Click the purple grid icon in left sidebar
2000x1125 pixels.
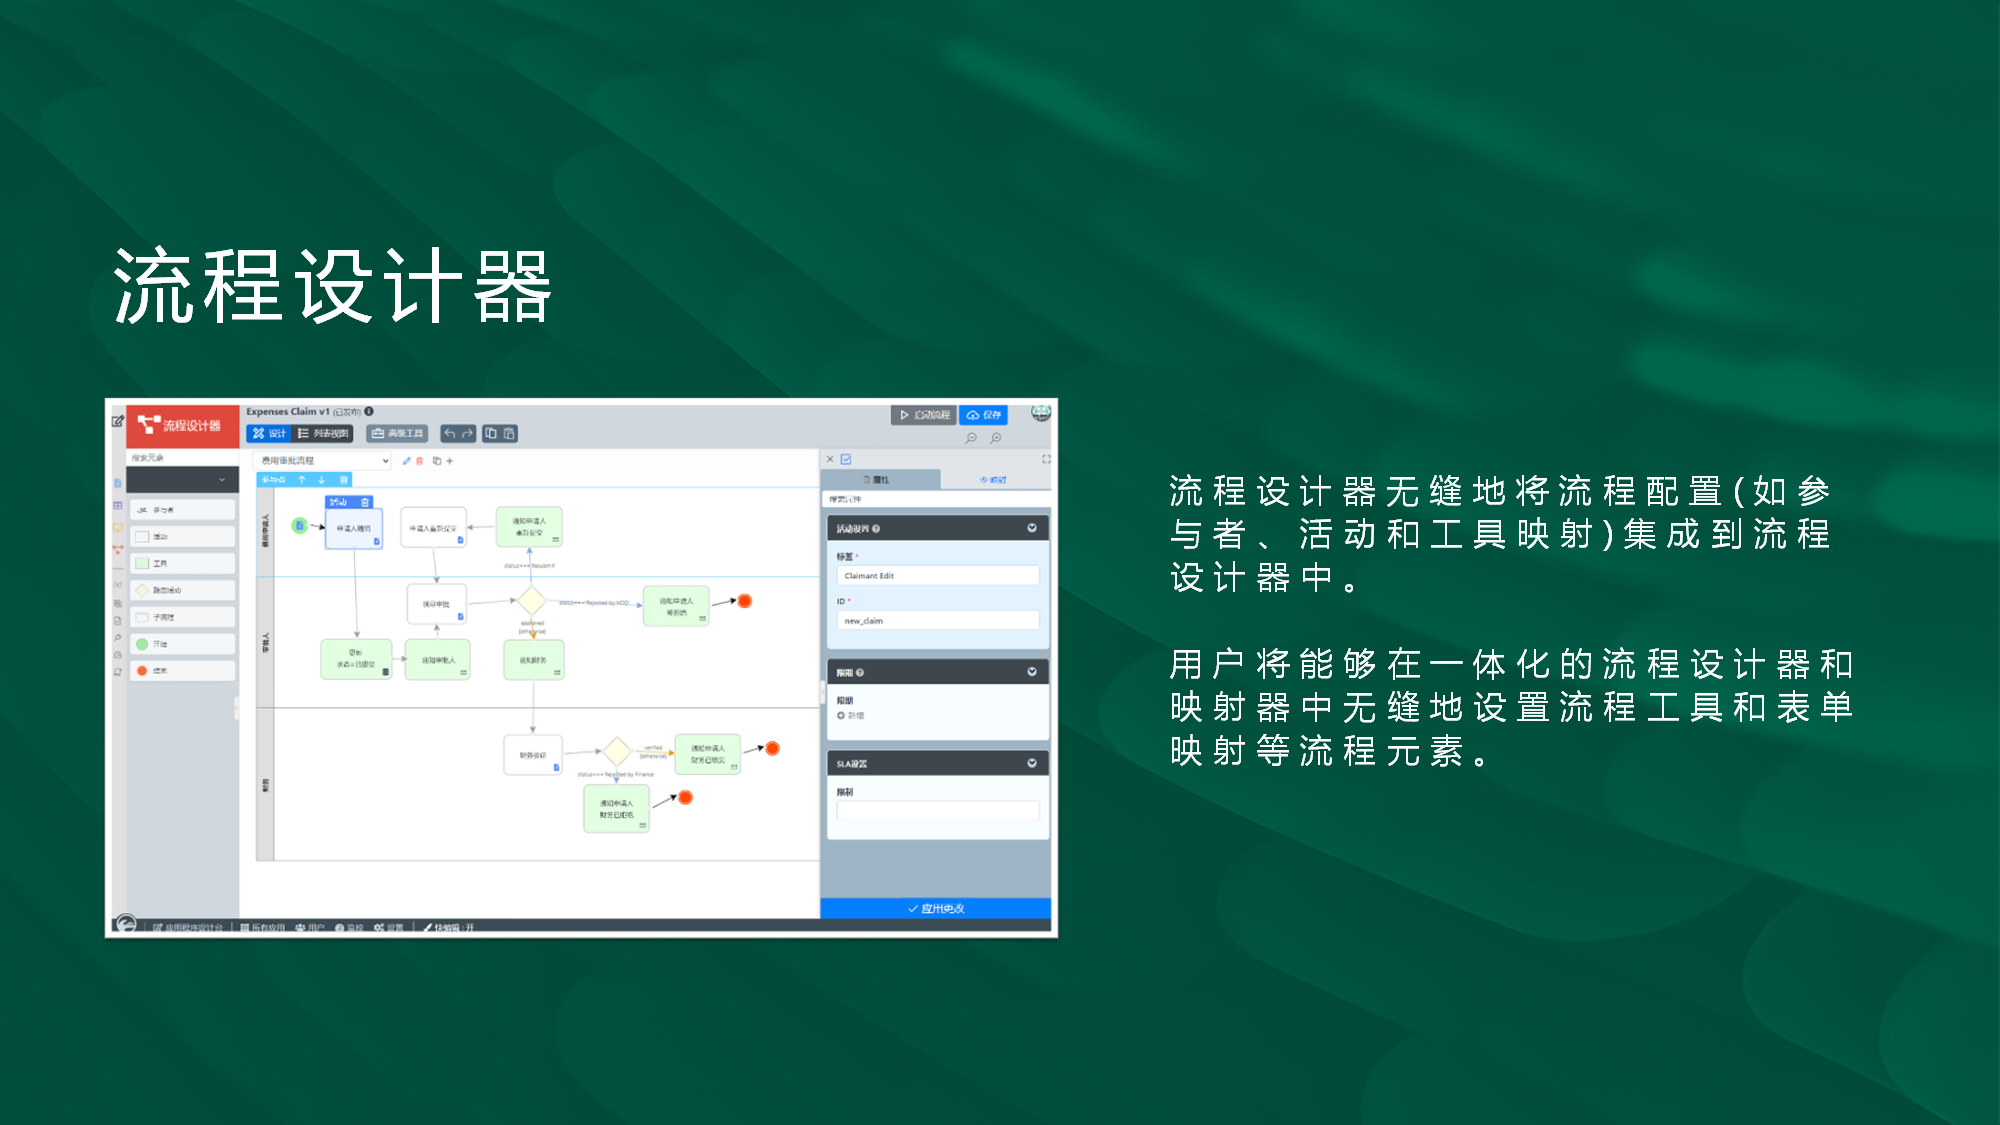pos(117,505)
